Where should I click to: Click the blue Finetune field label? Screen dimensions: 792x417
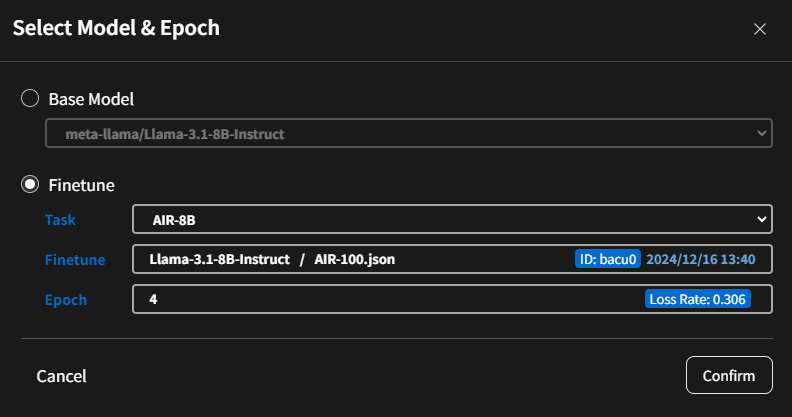click(75, 259)
